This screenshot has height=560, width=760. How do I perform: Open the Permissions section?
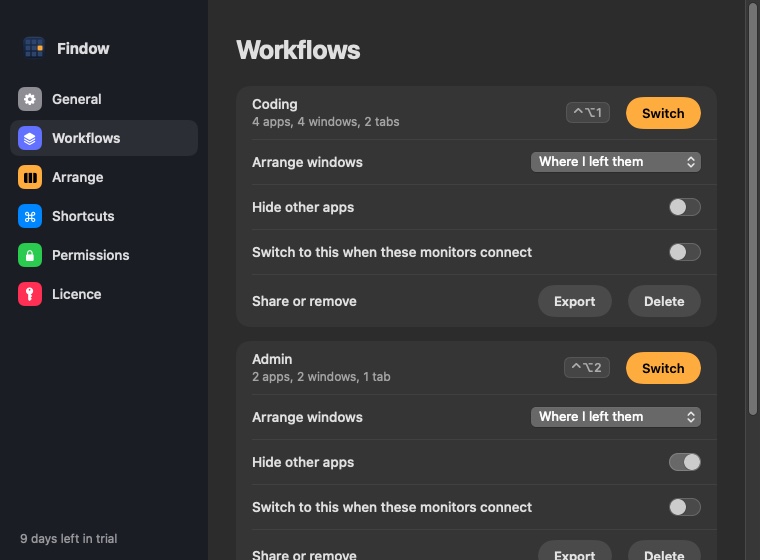click(x=104, y=255)
